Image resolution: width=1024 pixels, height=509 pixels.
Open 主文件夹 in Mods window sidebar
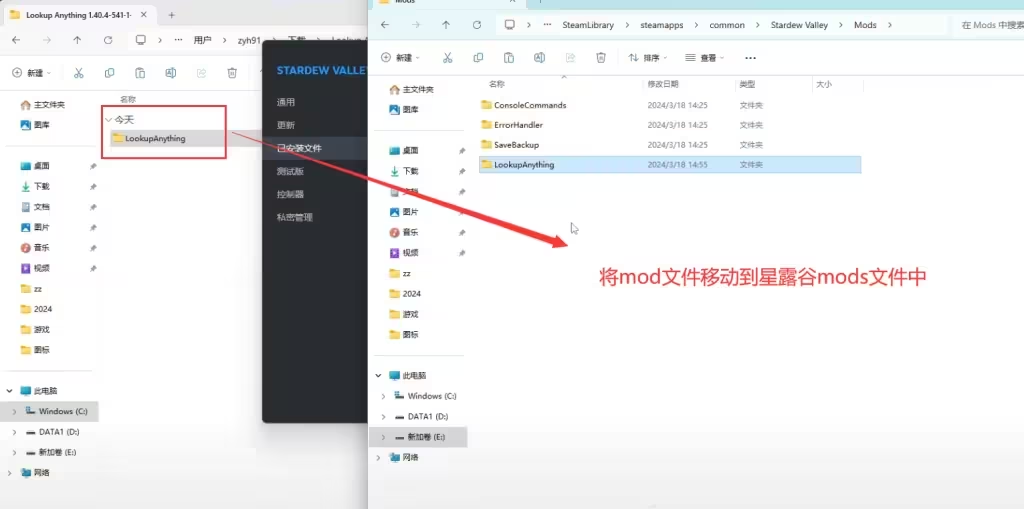tap(411, 90)
